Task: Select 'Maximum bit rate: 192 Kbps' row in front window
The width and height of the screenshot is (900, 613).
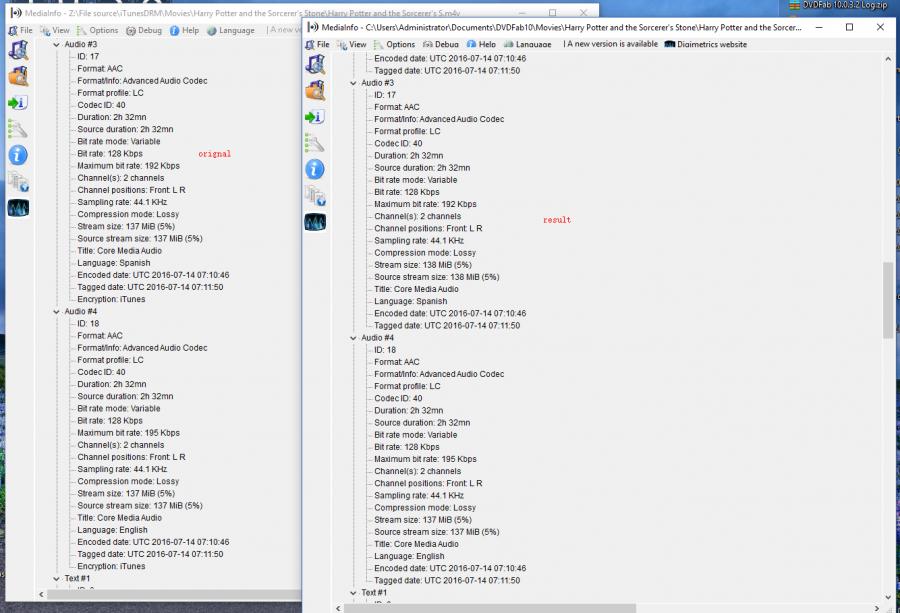Action: tap(425, 204)
